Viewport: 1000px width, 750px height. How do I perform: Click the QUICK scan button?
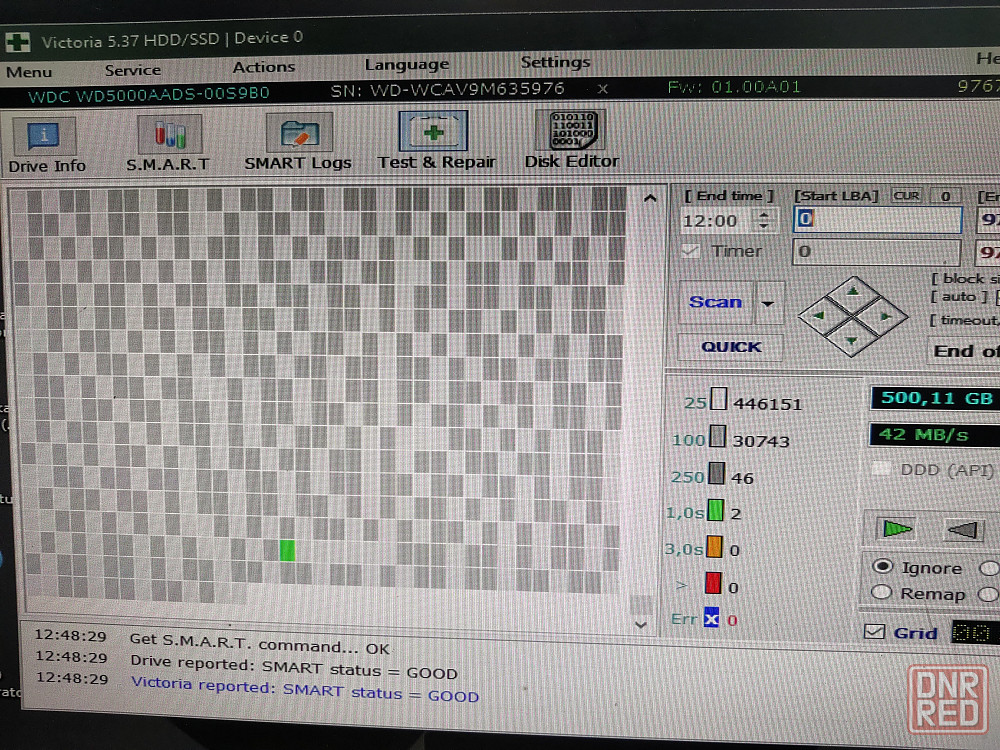(731, 347)
